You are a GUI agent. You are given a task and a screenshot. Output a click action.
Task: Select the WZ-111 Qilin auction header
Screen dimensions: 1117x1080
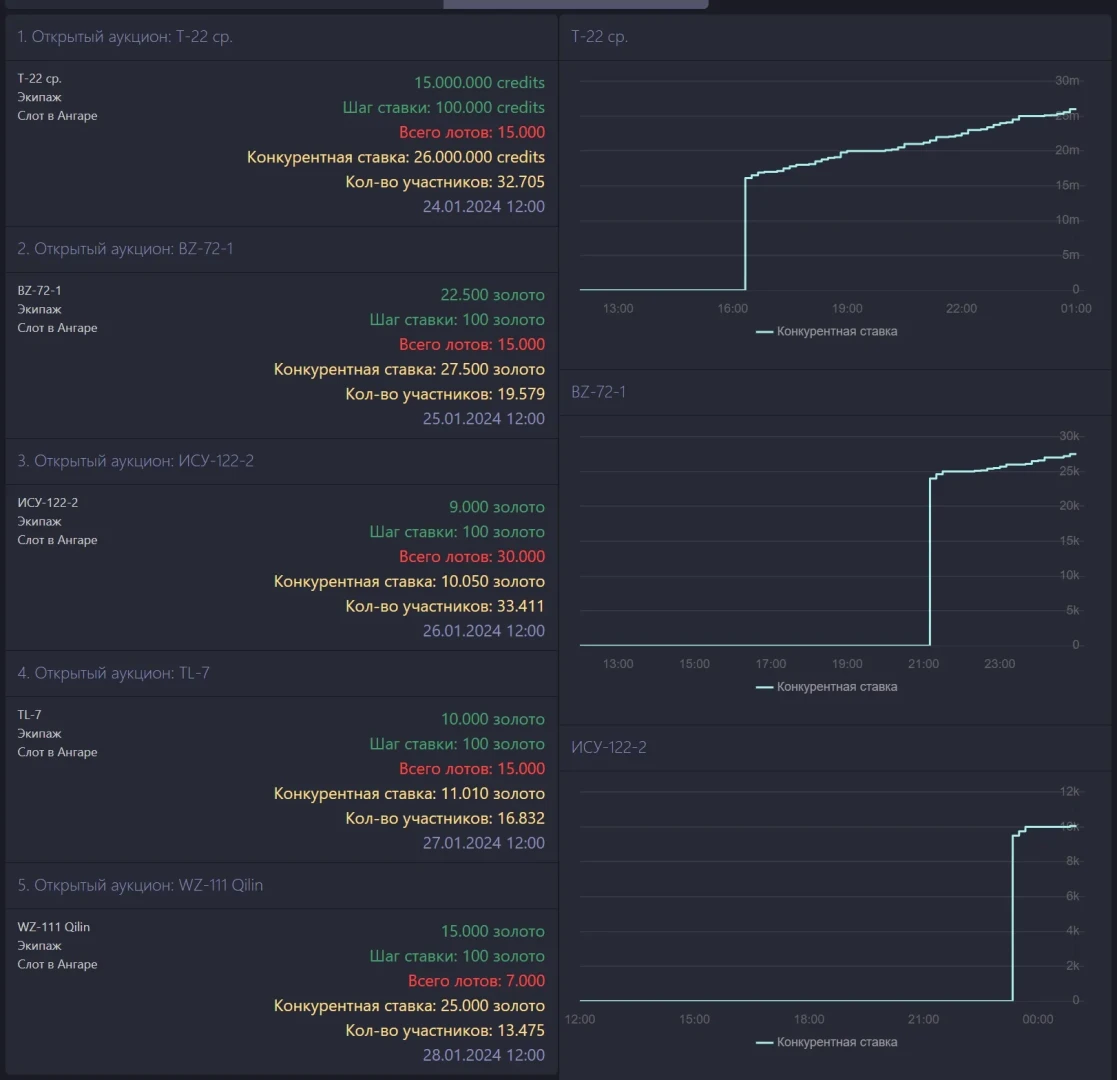pyautogui.click(x=140, y=885)
